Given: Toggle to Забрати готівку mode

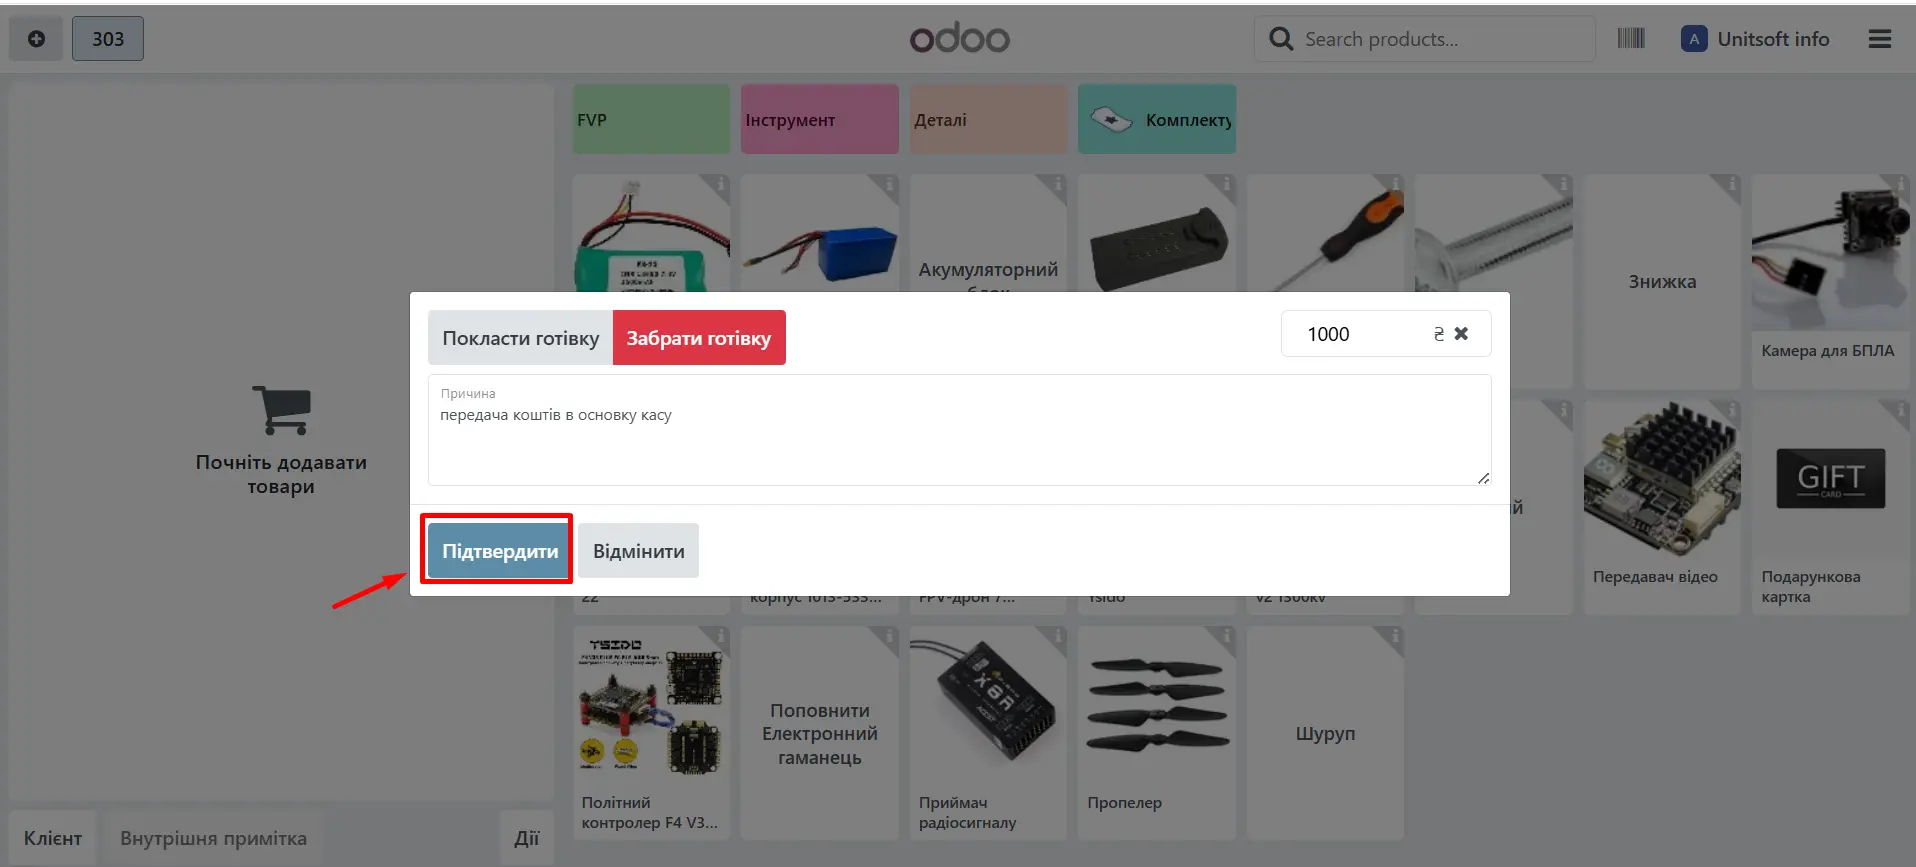Looking at the screenshot, I should [698, 338].
